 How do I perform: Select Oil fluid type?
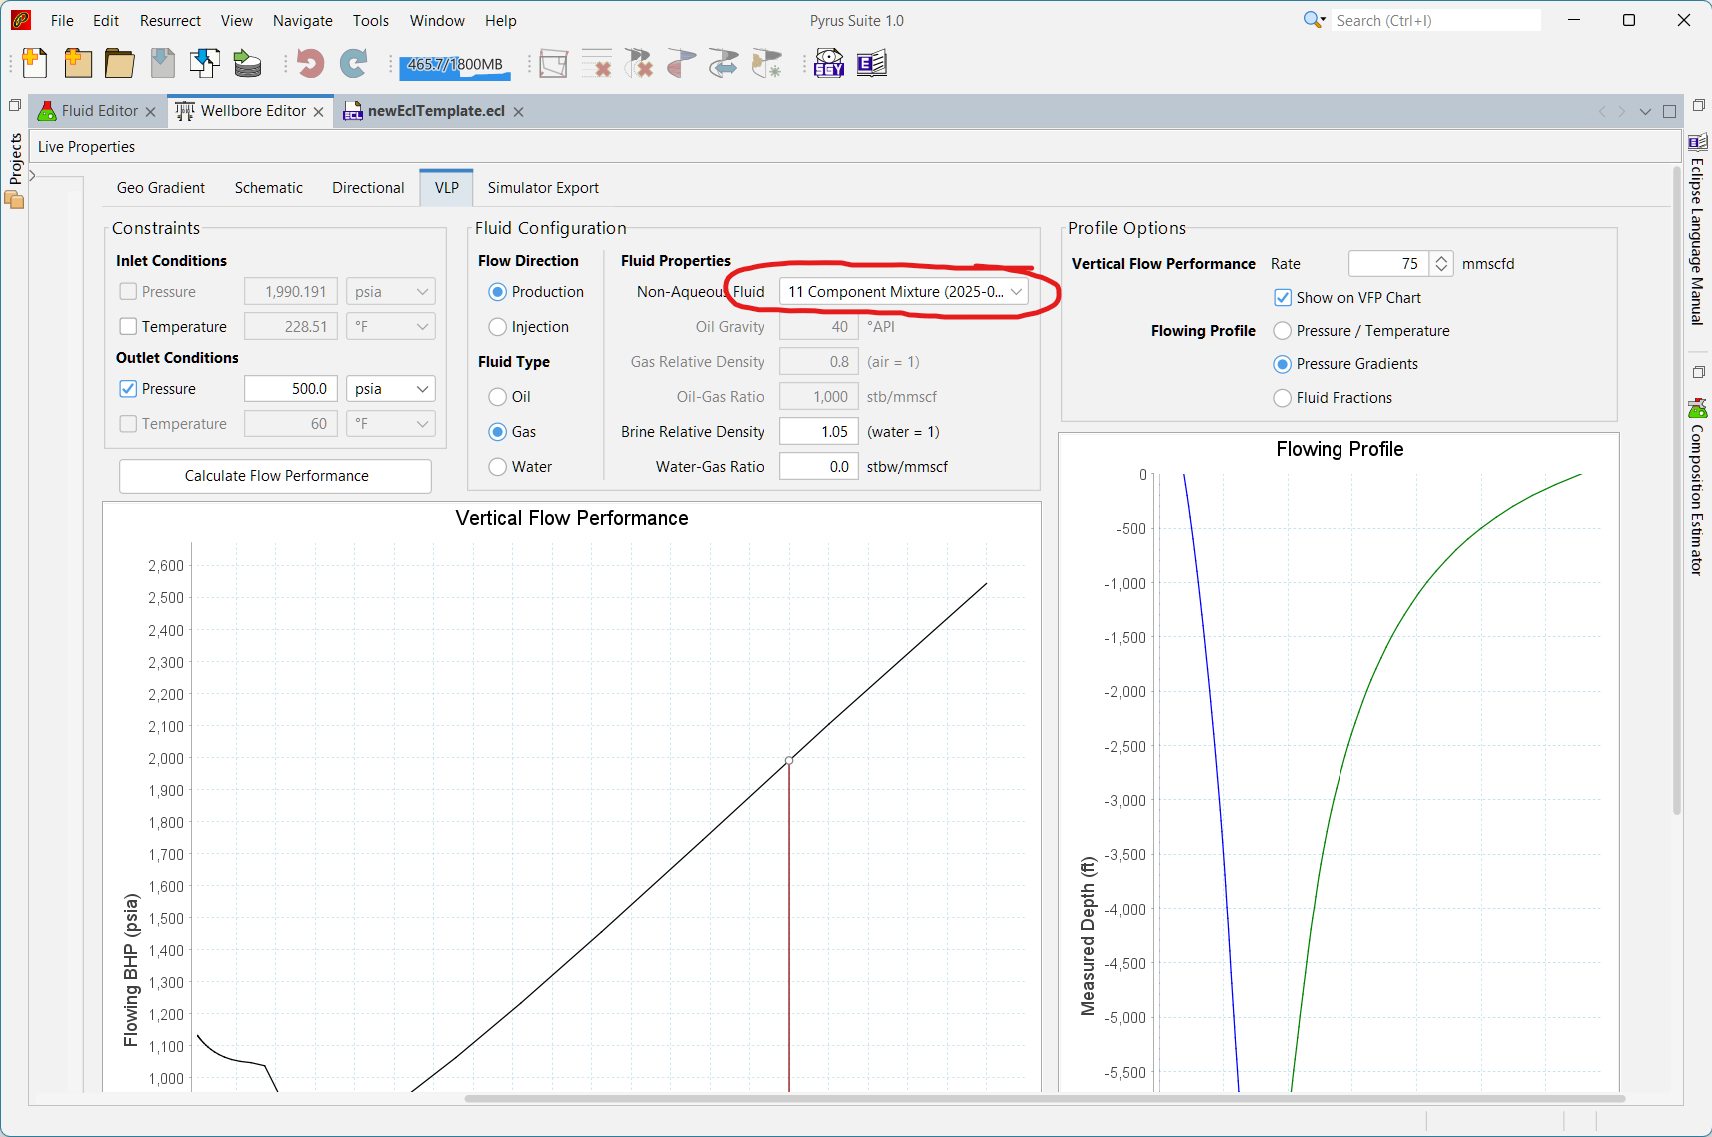tap(497, 397)
